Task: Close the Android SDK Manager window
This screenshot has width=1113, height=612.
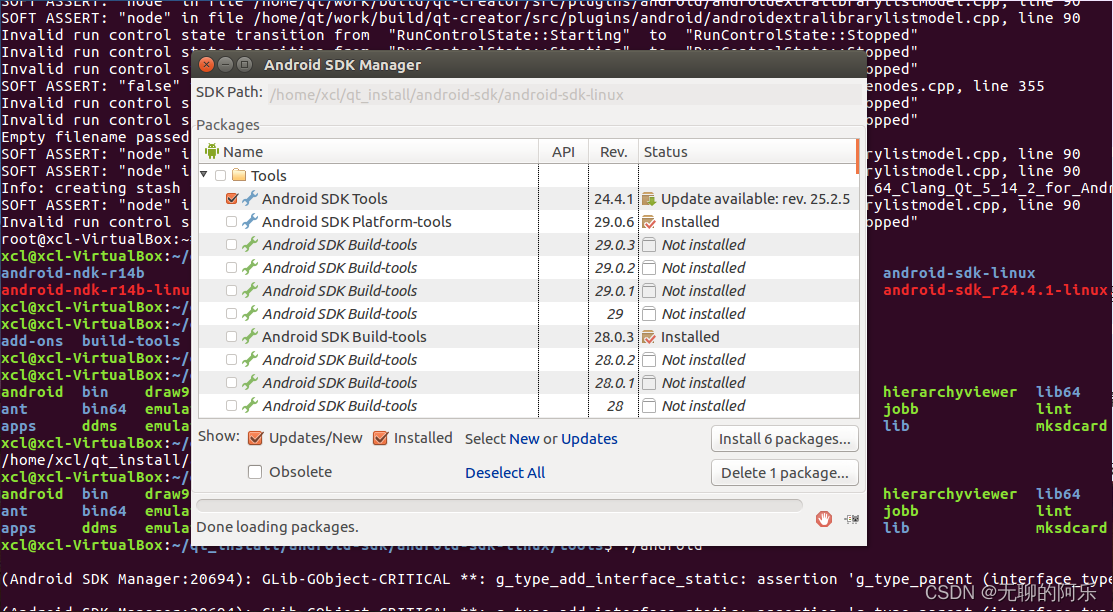Action: click(x=206, y=65)
